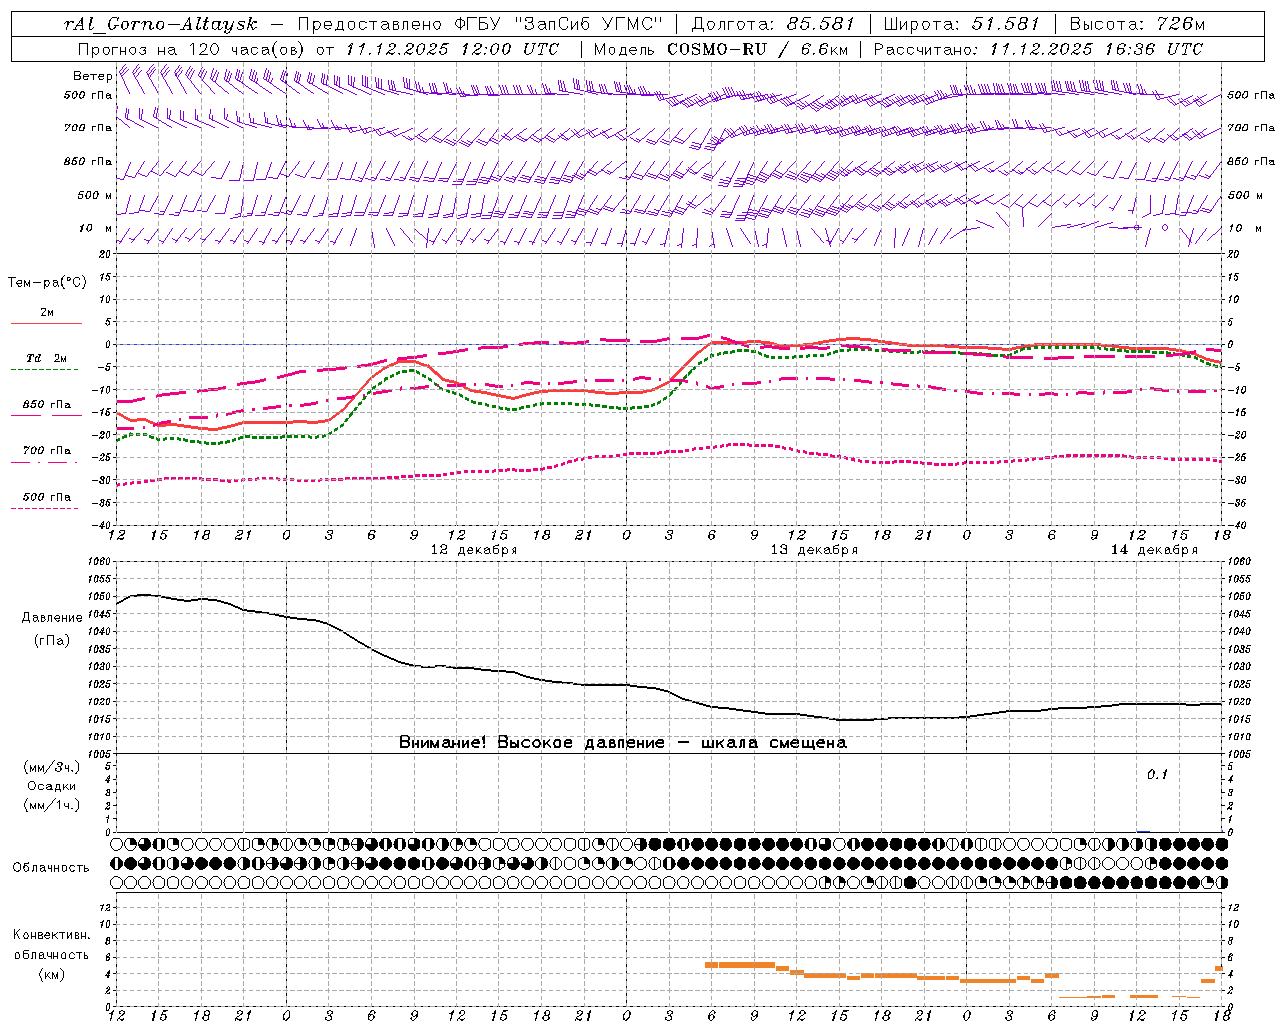This screenshot has height=1024, width=1280.
Task: Click the Осадки panel label
Action: [52, 786]
